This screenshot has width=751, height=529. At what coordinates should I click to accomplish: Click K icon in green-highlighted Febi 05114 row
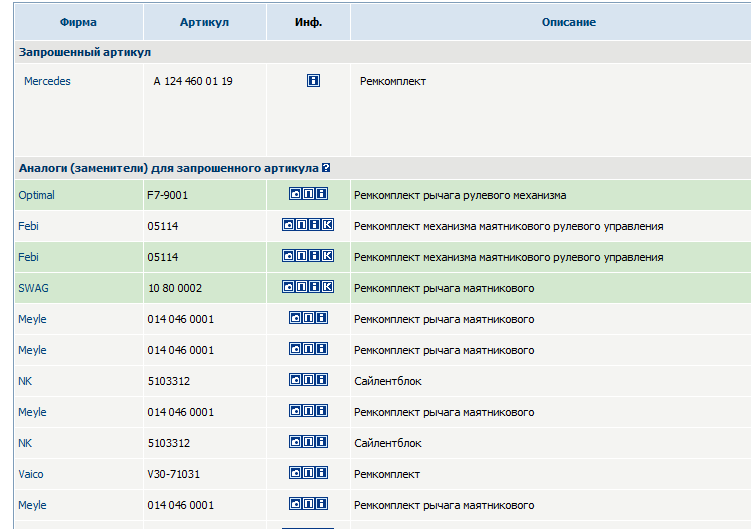point(327,255)
